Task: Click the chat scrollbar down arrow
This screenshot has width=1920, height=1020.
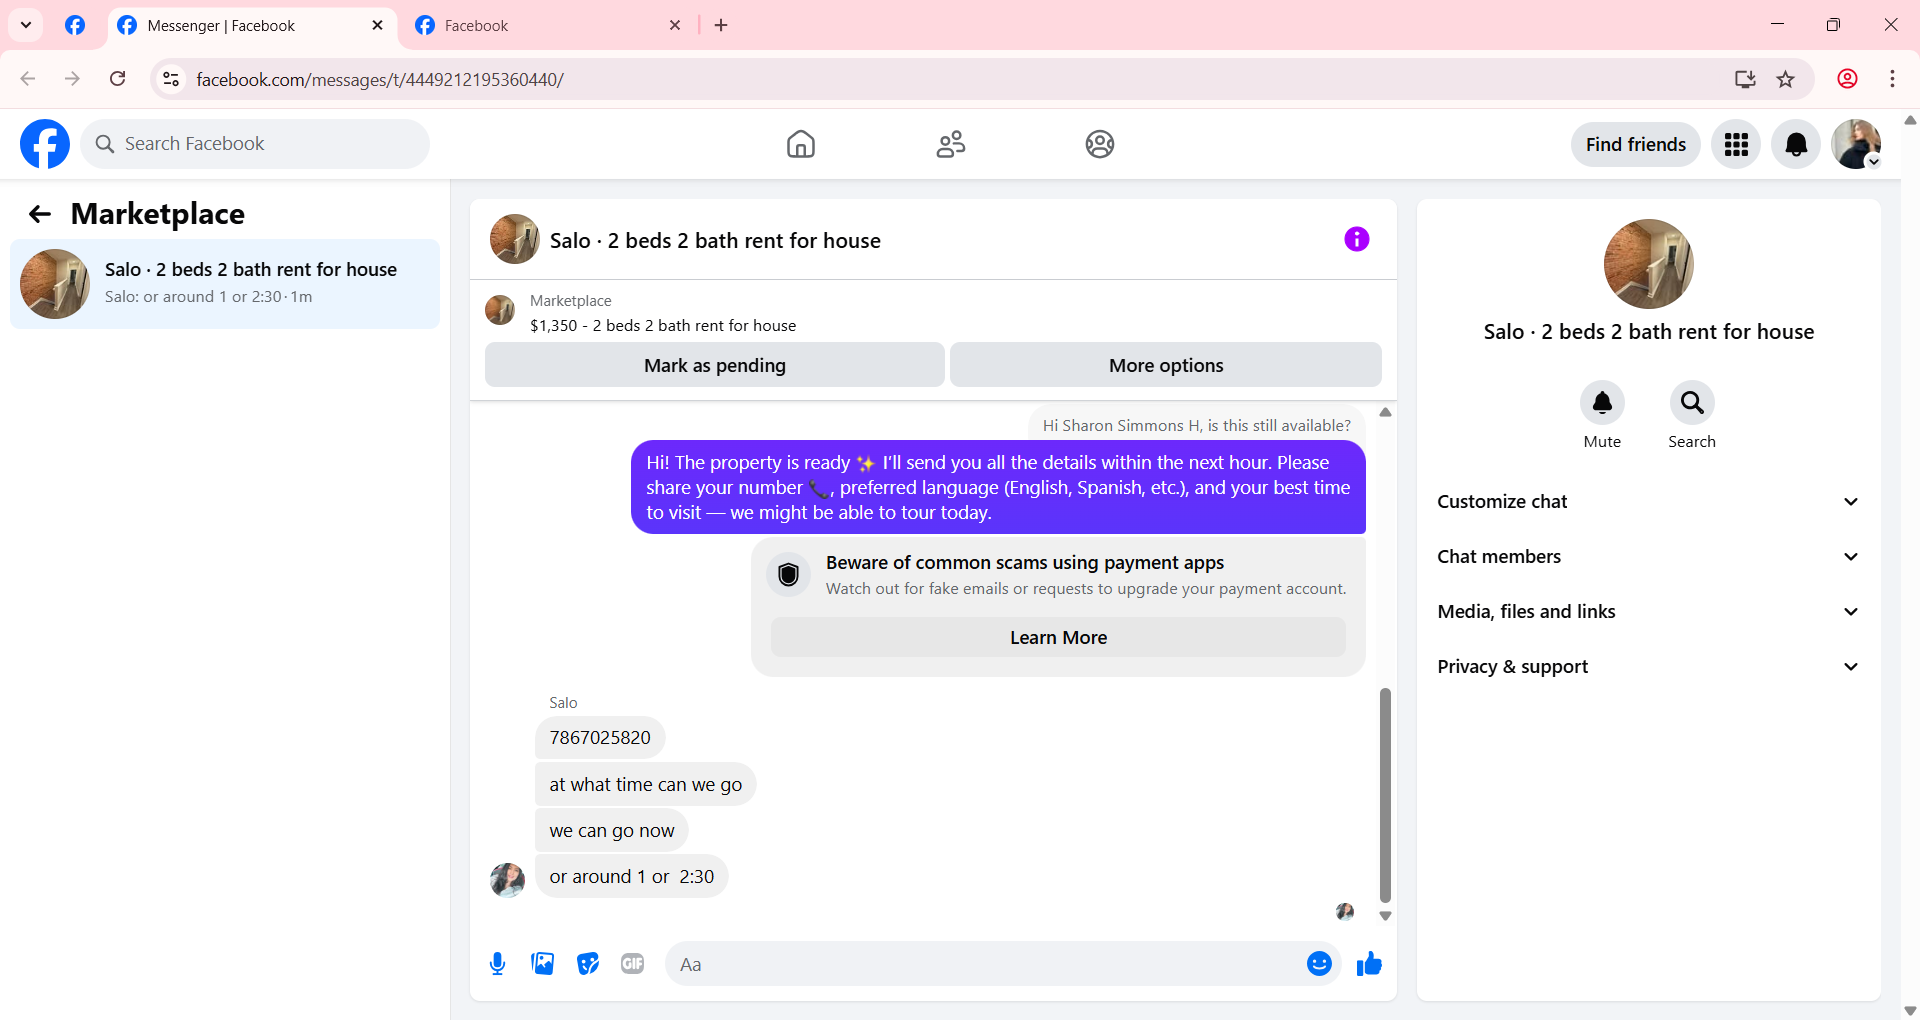Action: tap(1385, 916)
